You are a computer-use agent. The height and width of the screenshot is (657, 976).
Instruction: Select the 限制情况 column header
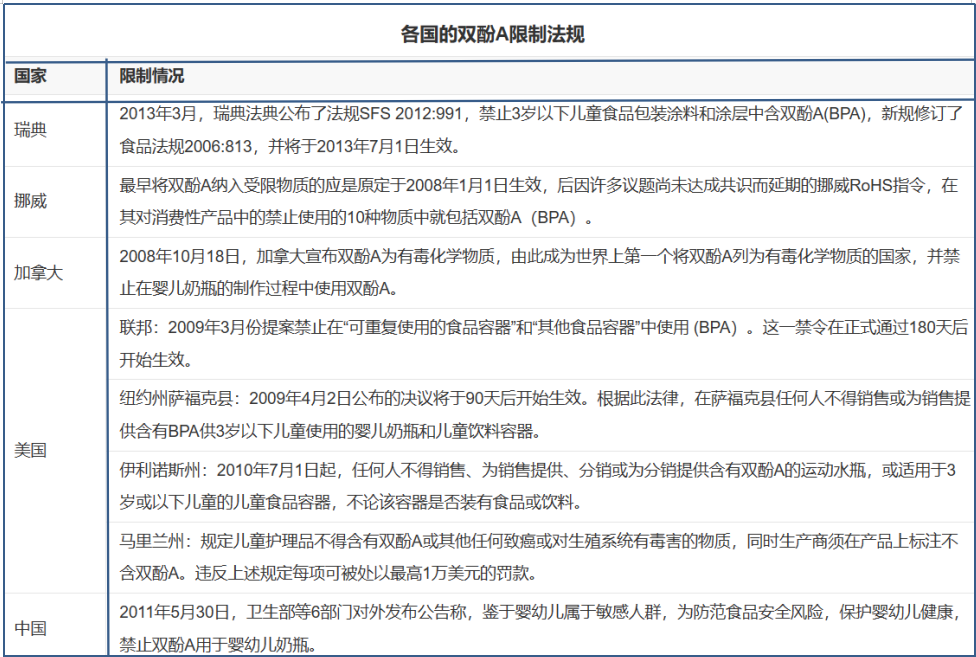[x=152, y=76]
